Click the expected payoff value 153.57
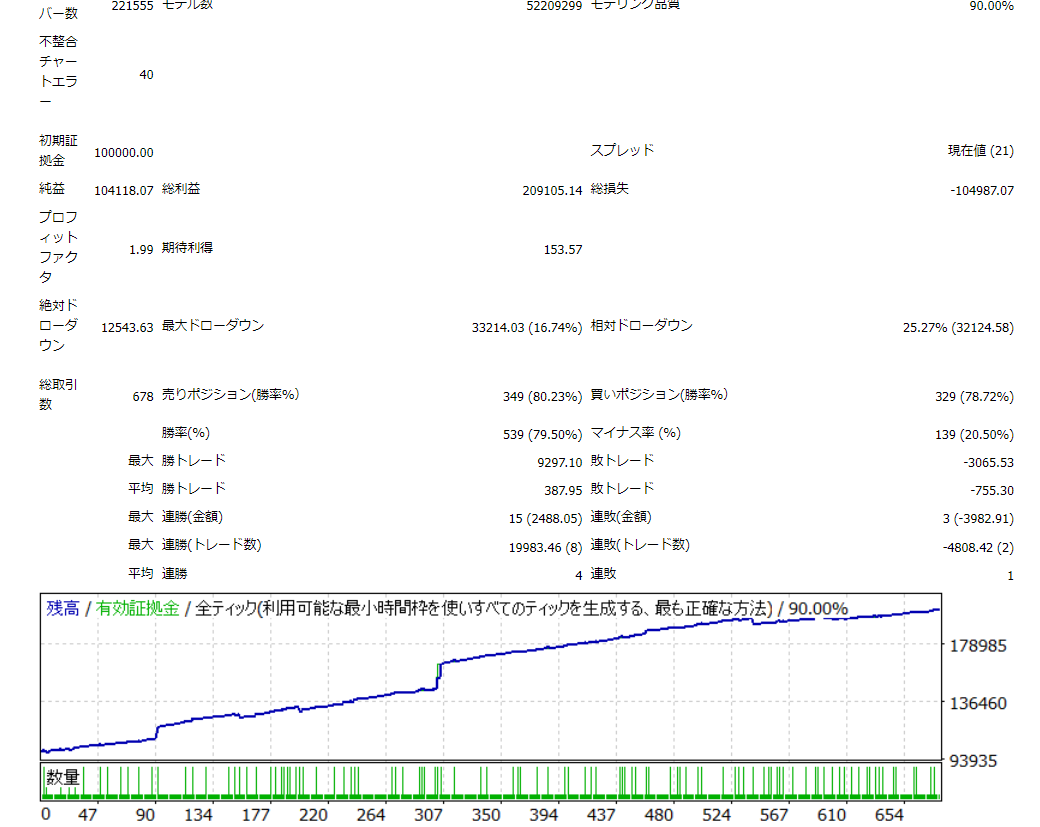This screenshot has width=1040, height=827. click(x=562, y=249)
